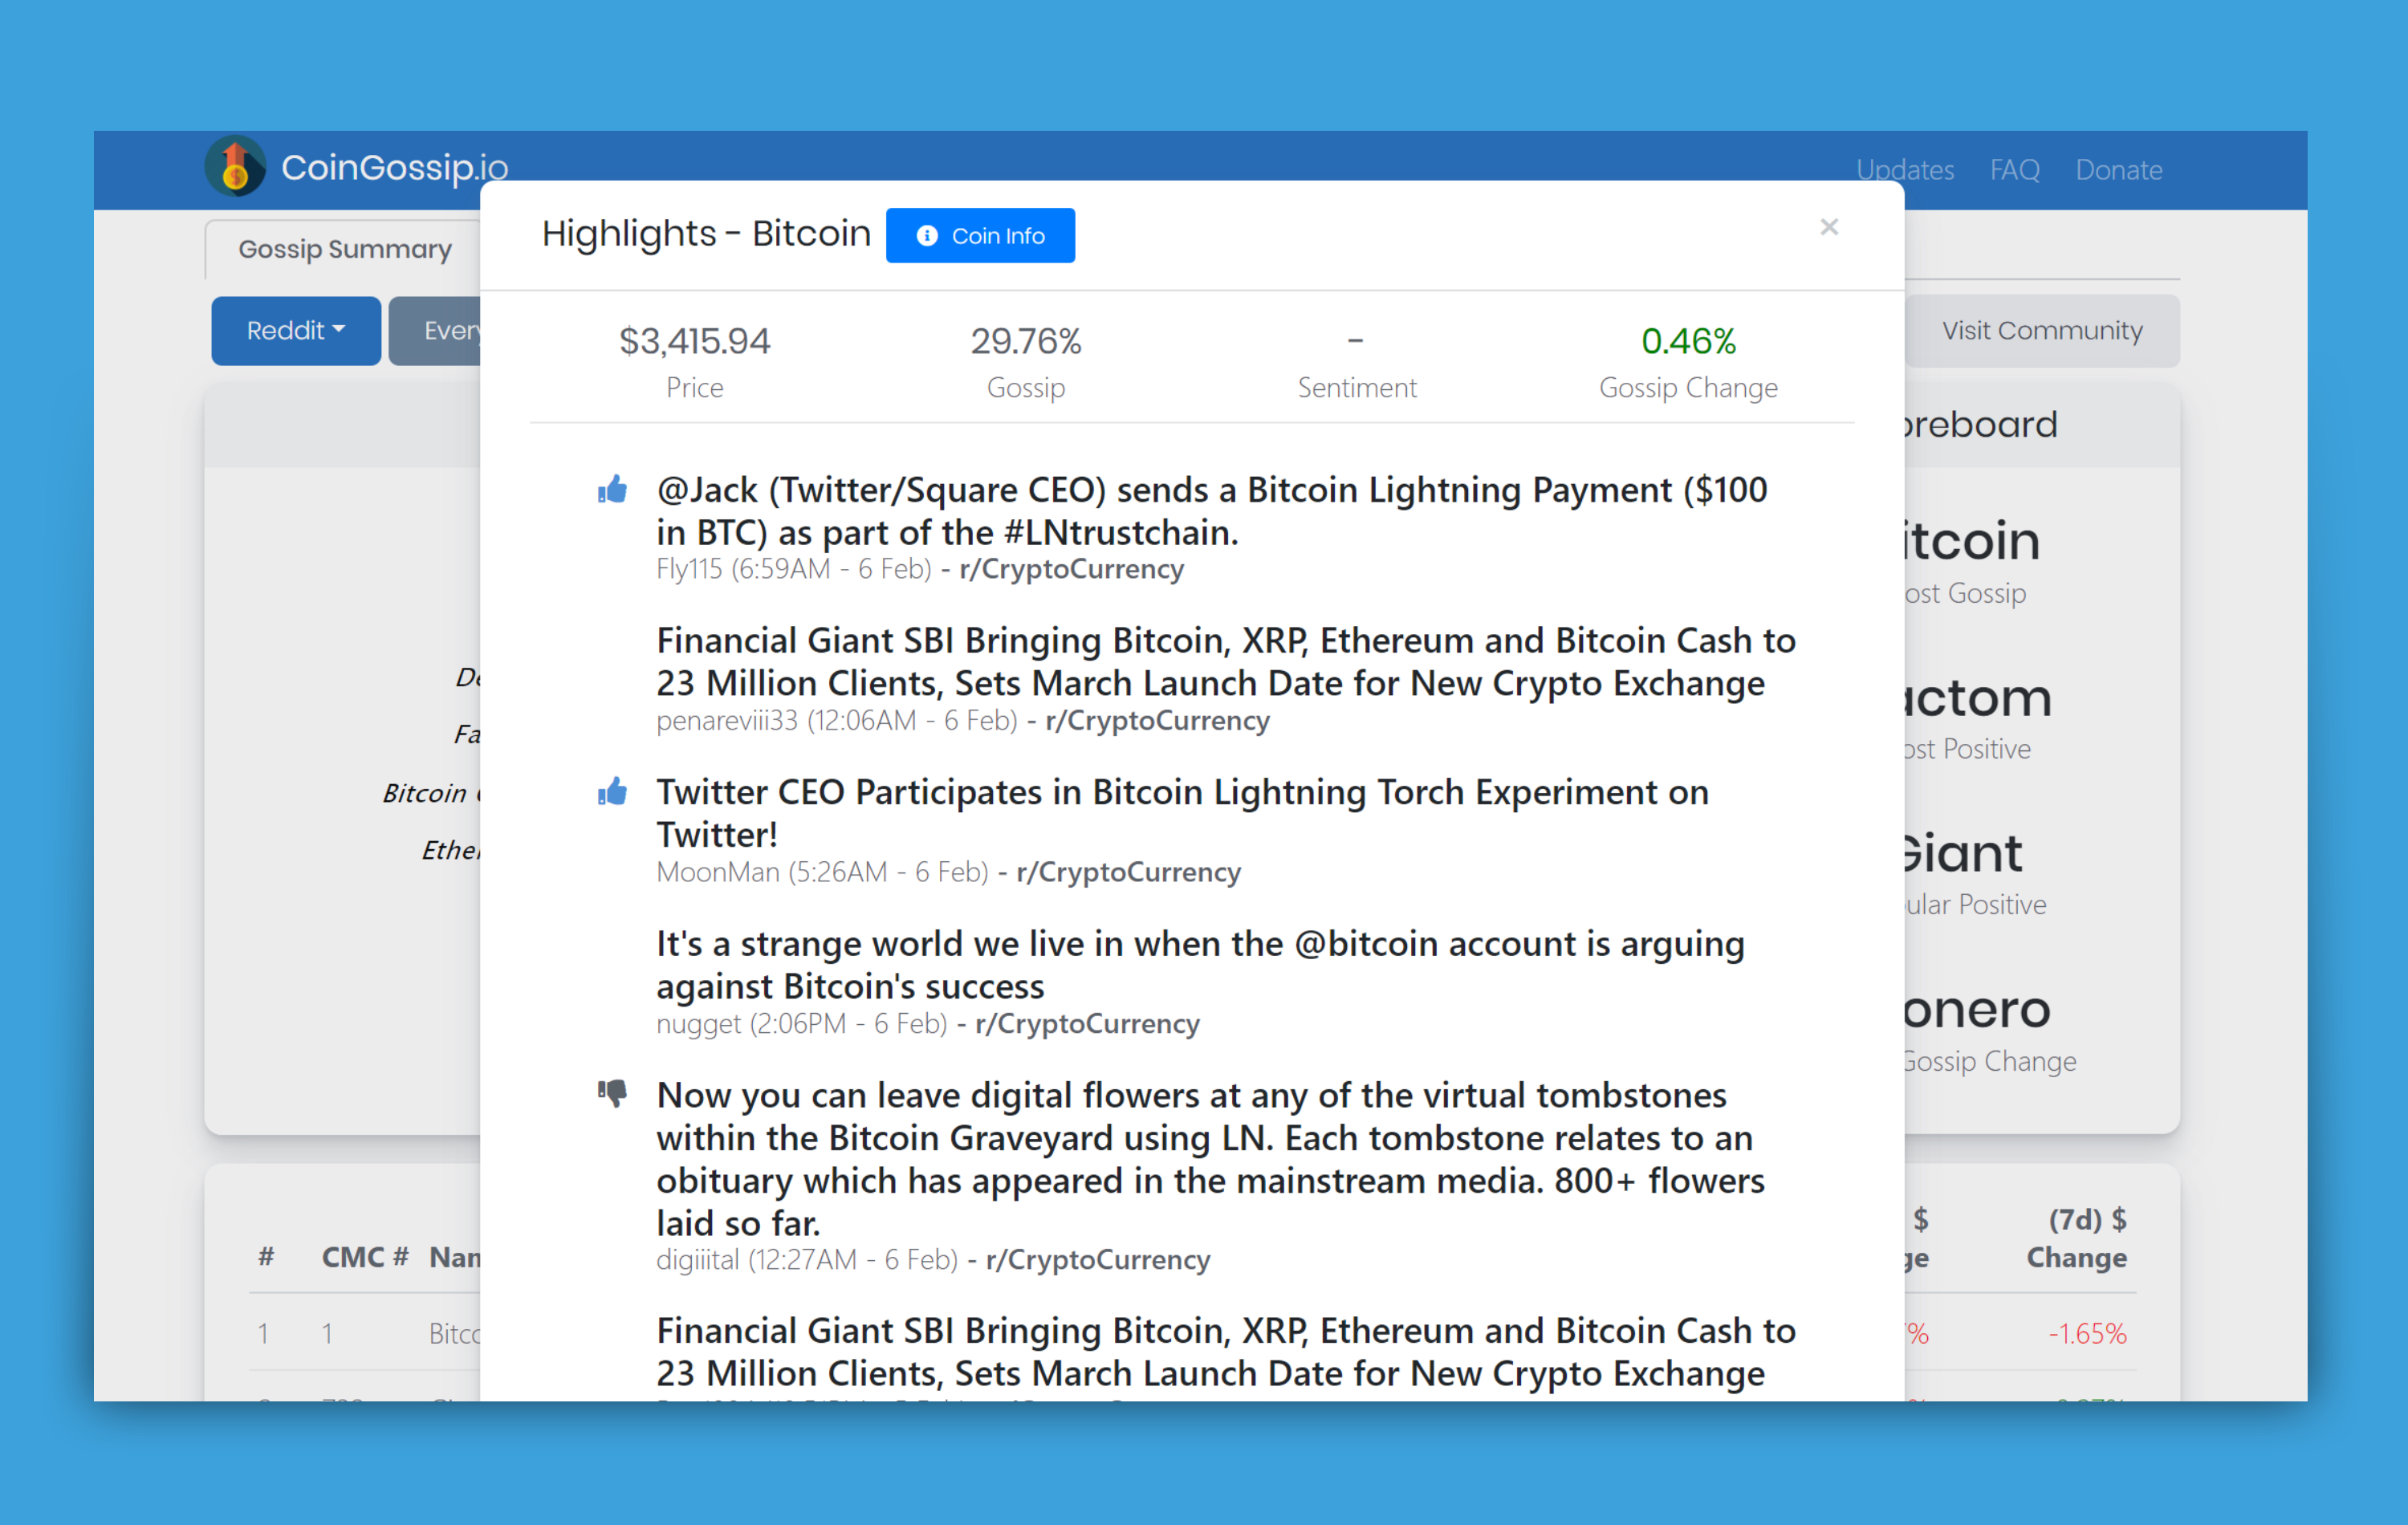
Task: Close the Bitcoin Highlights modal
Action: pyautogui.click(x=1829, y=227)
